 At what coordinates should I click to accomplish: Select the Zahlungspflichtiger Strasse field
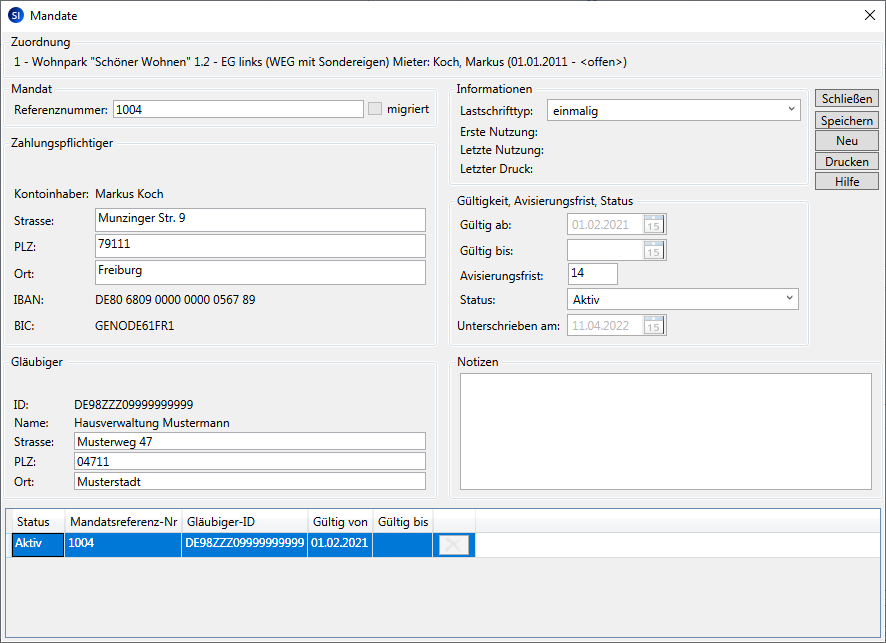[x=260, y=220]
